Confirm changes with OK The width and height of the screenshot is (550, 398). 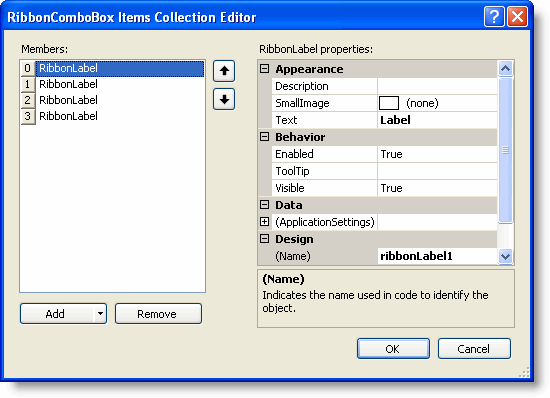pyautogui.click(x=393, y=349)
